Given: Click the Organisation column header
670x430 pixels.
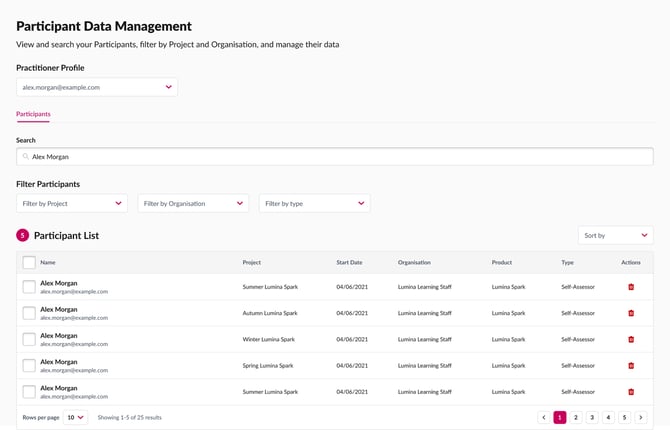Looking at the screenshot, I should point(414,262).
